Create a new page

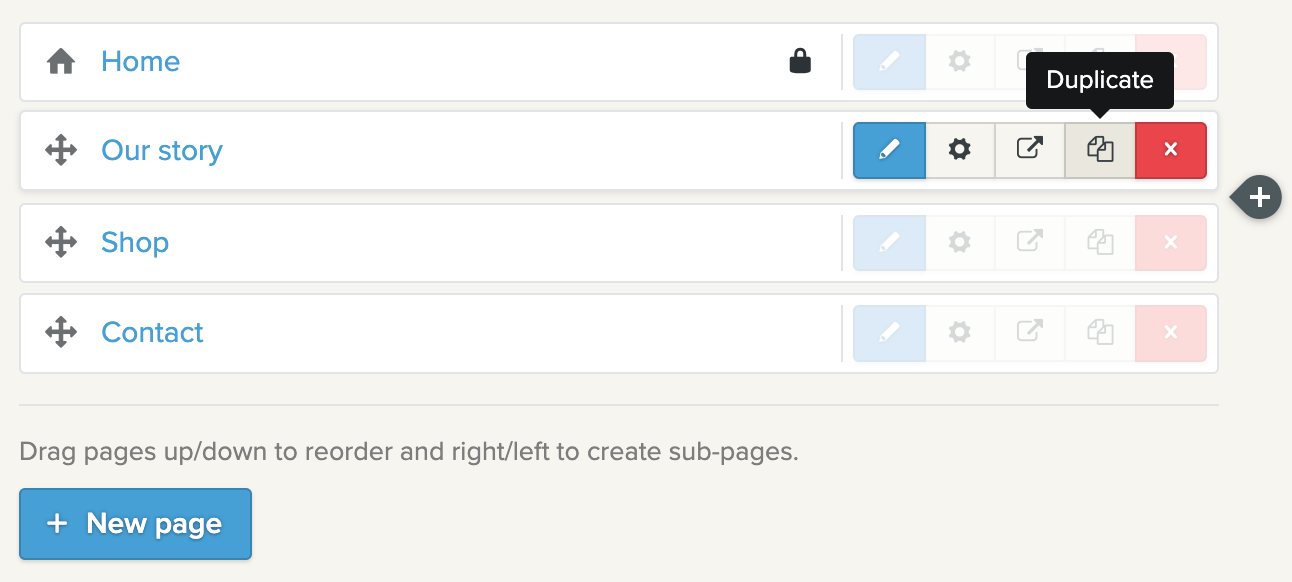(135, 524)
